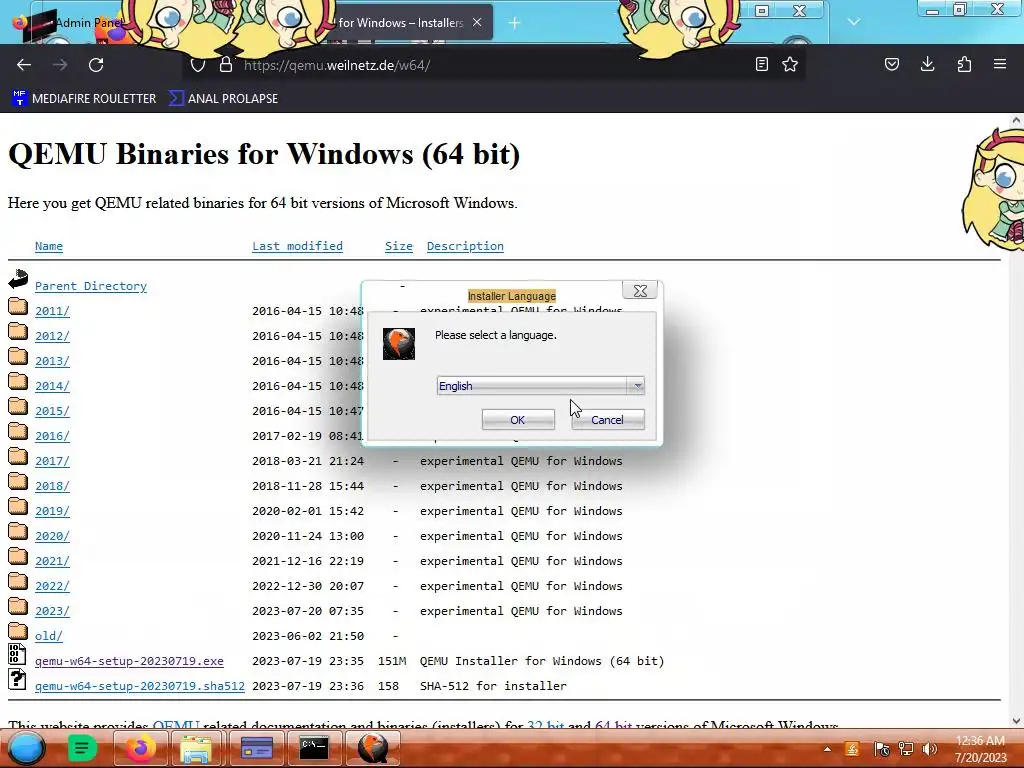Screen dimensions: 1024x768
Task: Open the 2018/ folder link
Action: tap(52, 486)
